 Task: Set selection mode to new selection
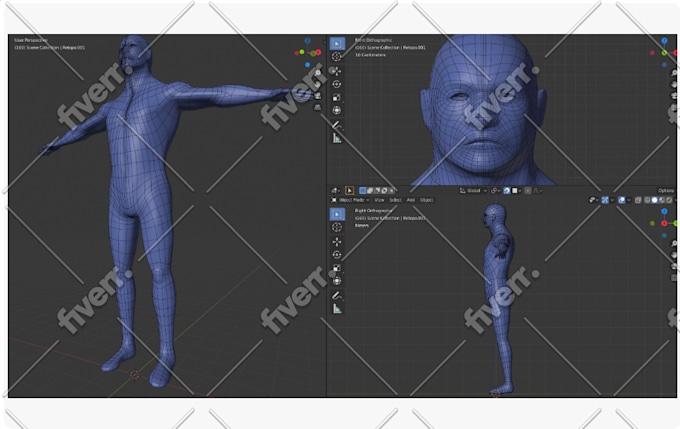pos(363,190)
